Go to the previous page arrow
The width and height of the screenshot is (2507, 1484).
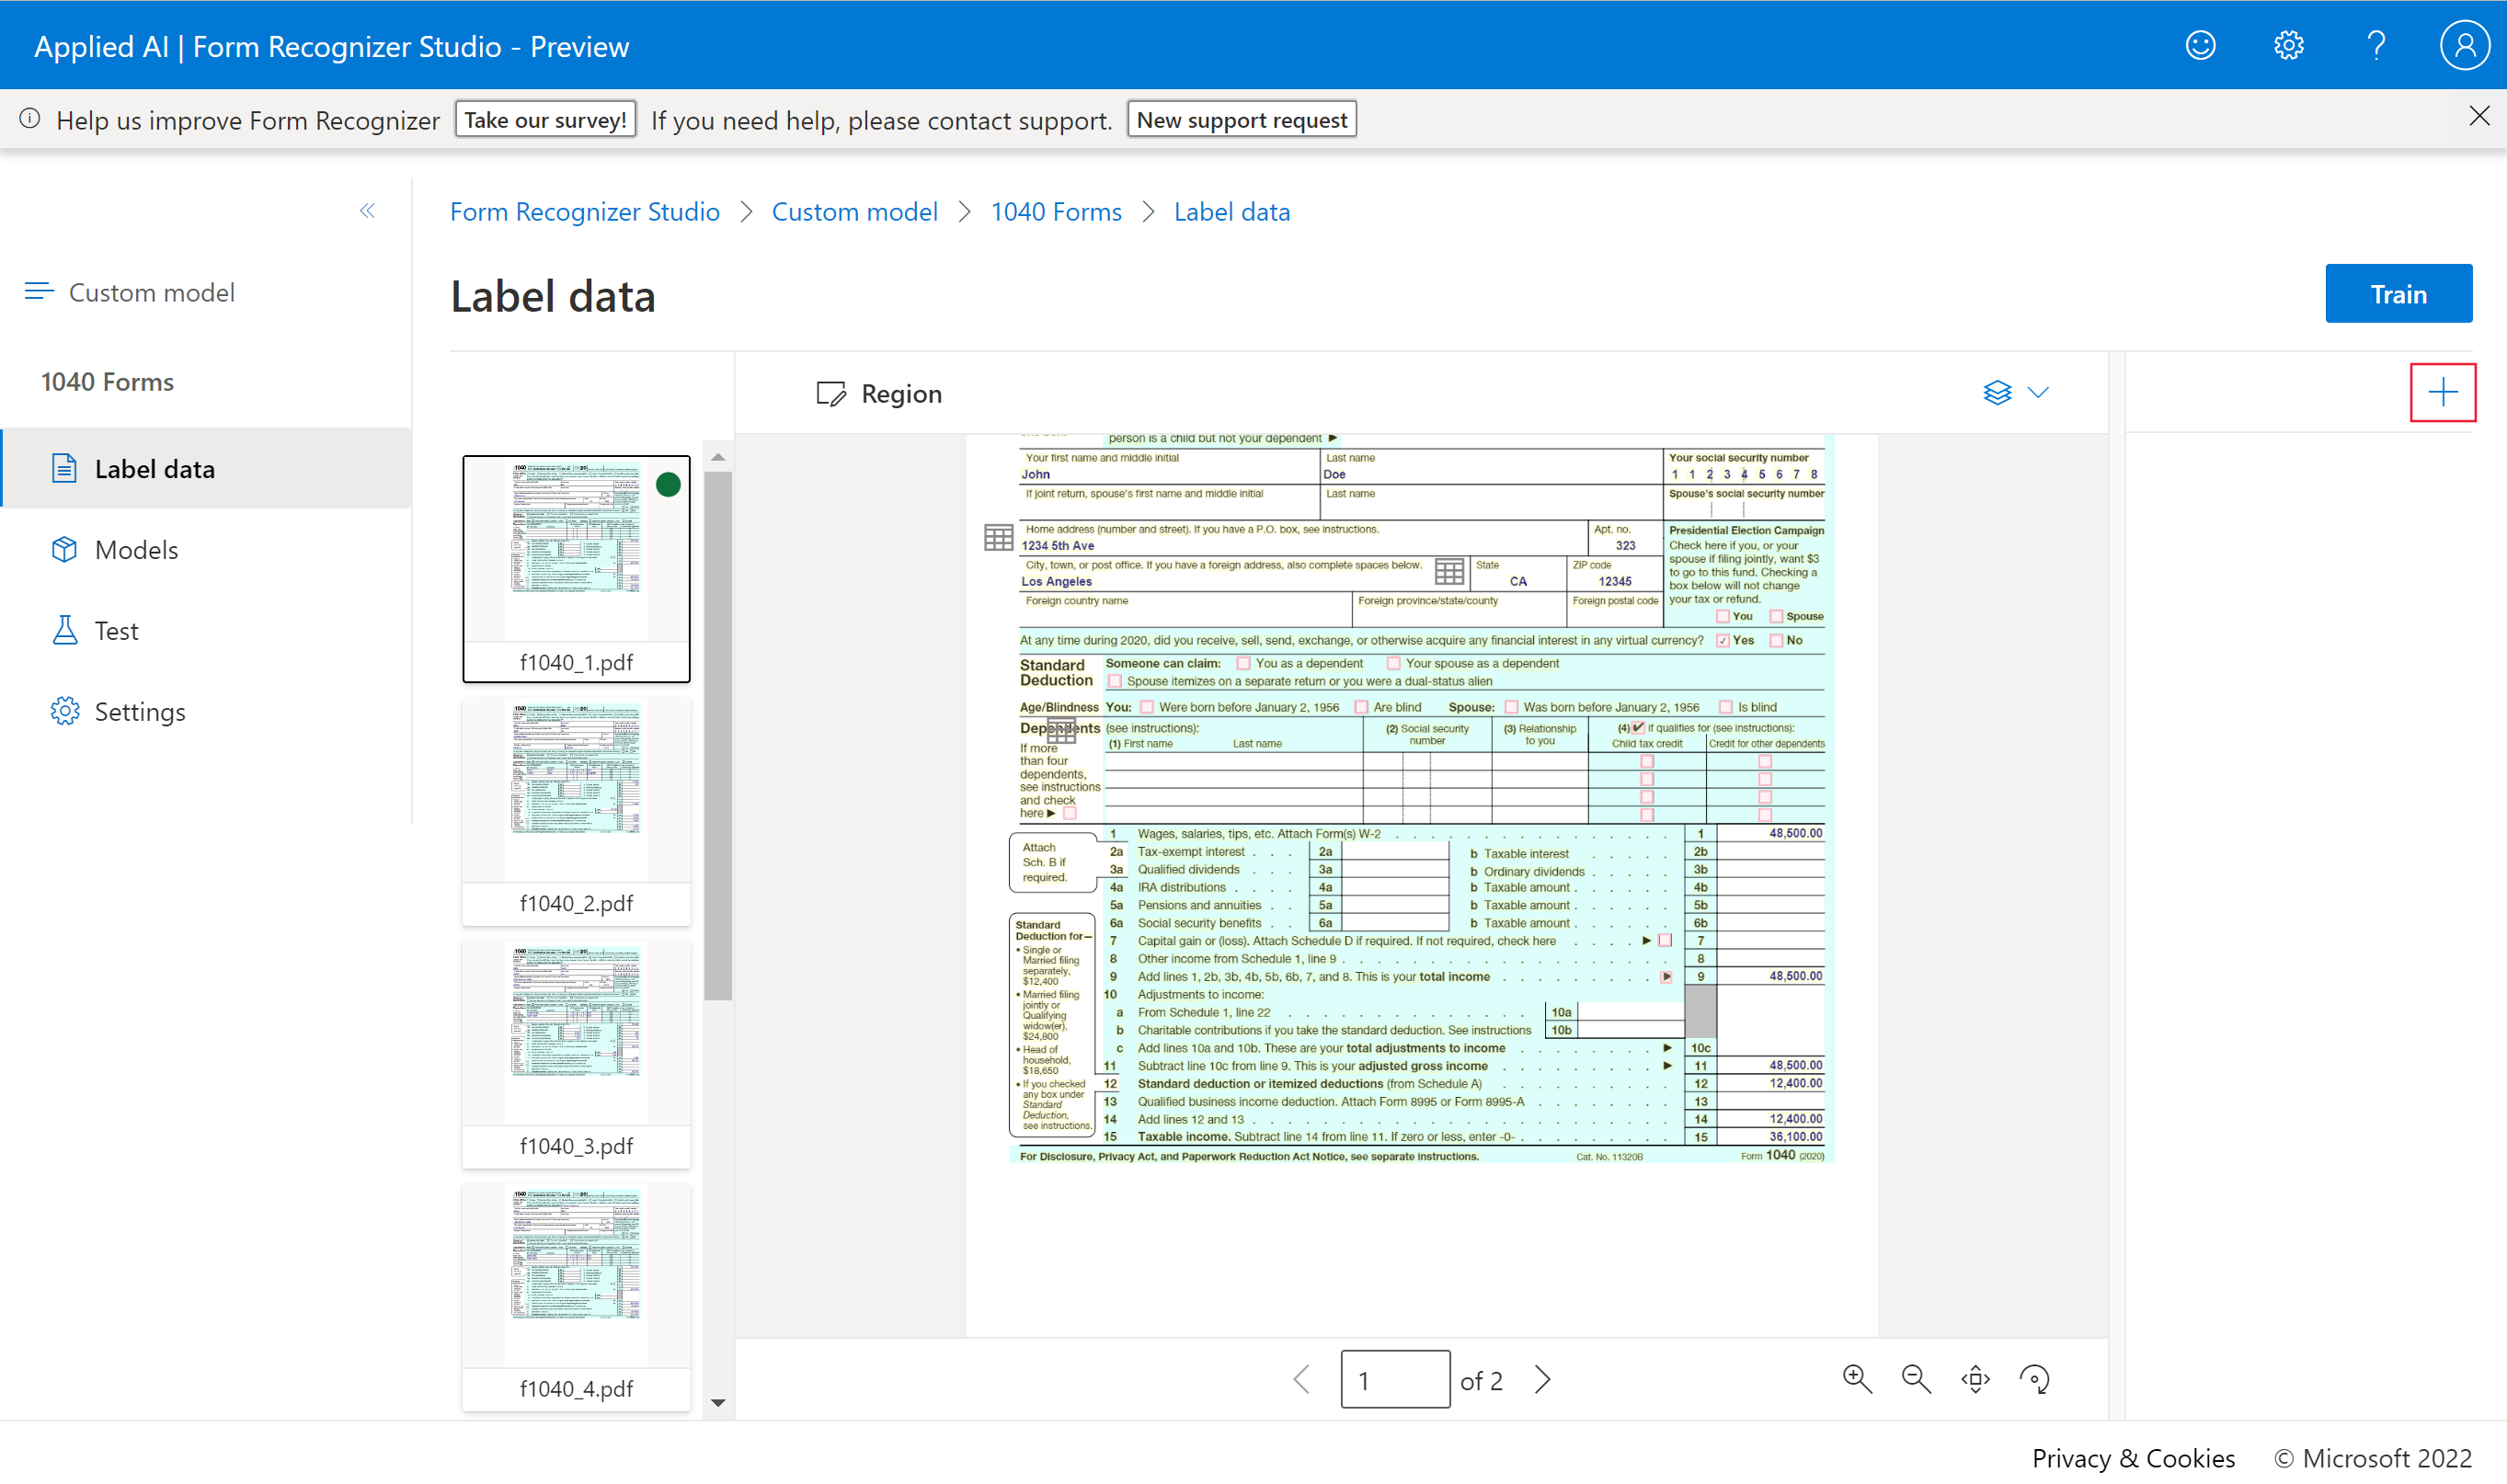coord(1301,1379)
